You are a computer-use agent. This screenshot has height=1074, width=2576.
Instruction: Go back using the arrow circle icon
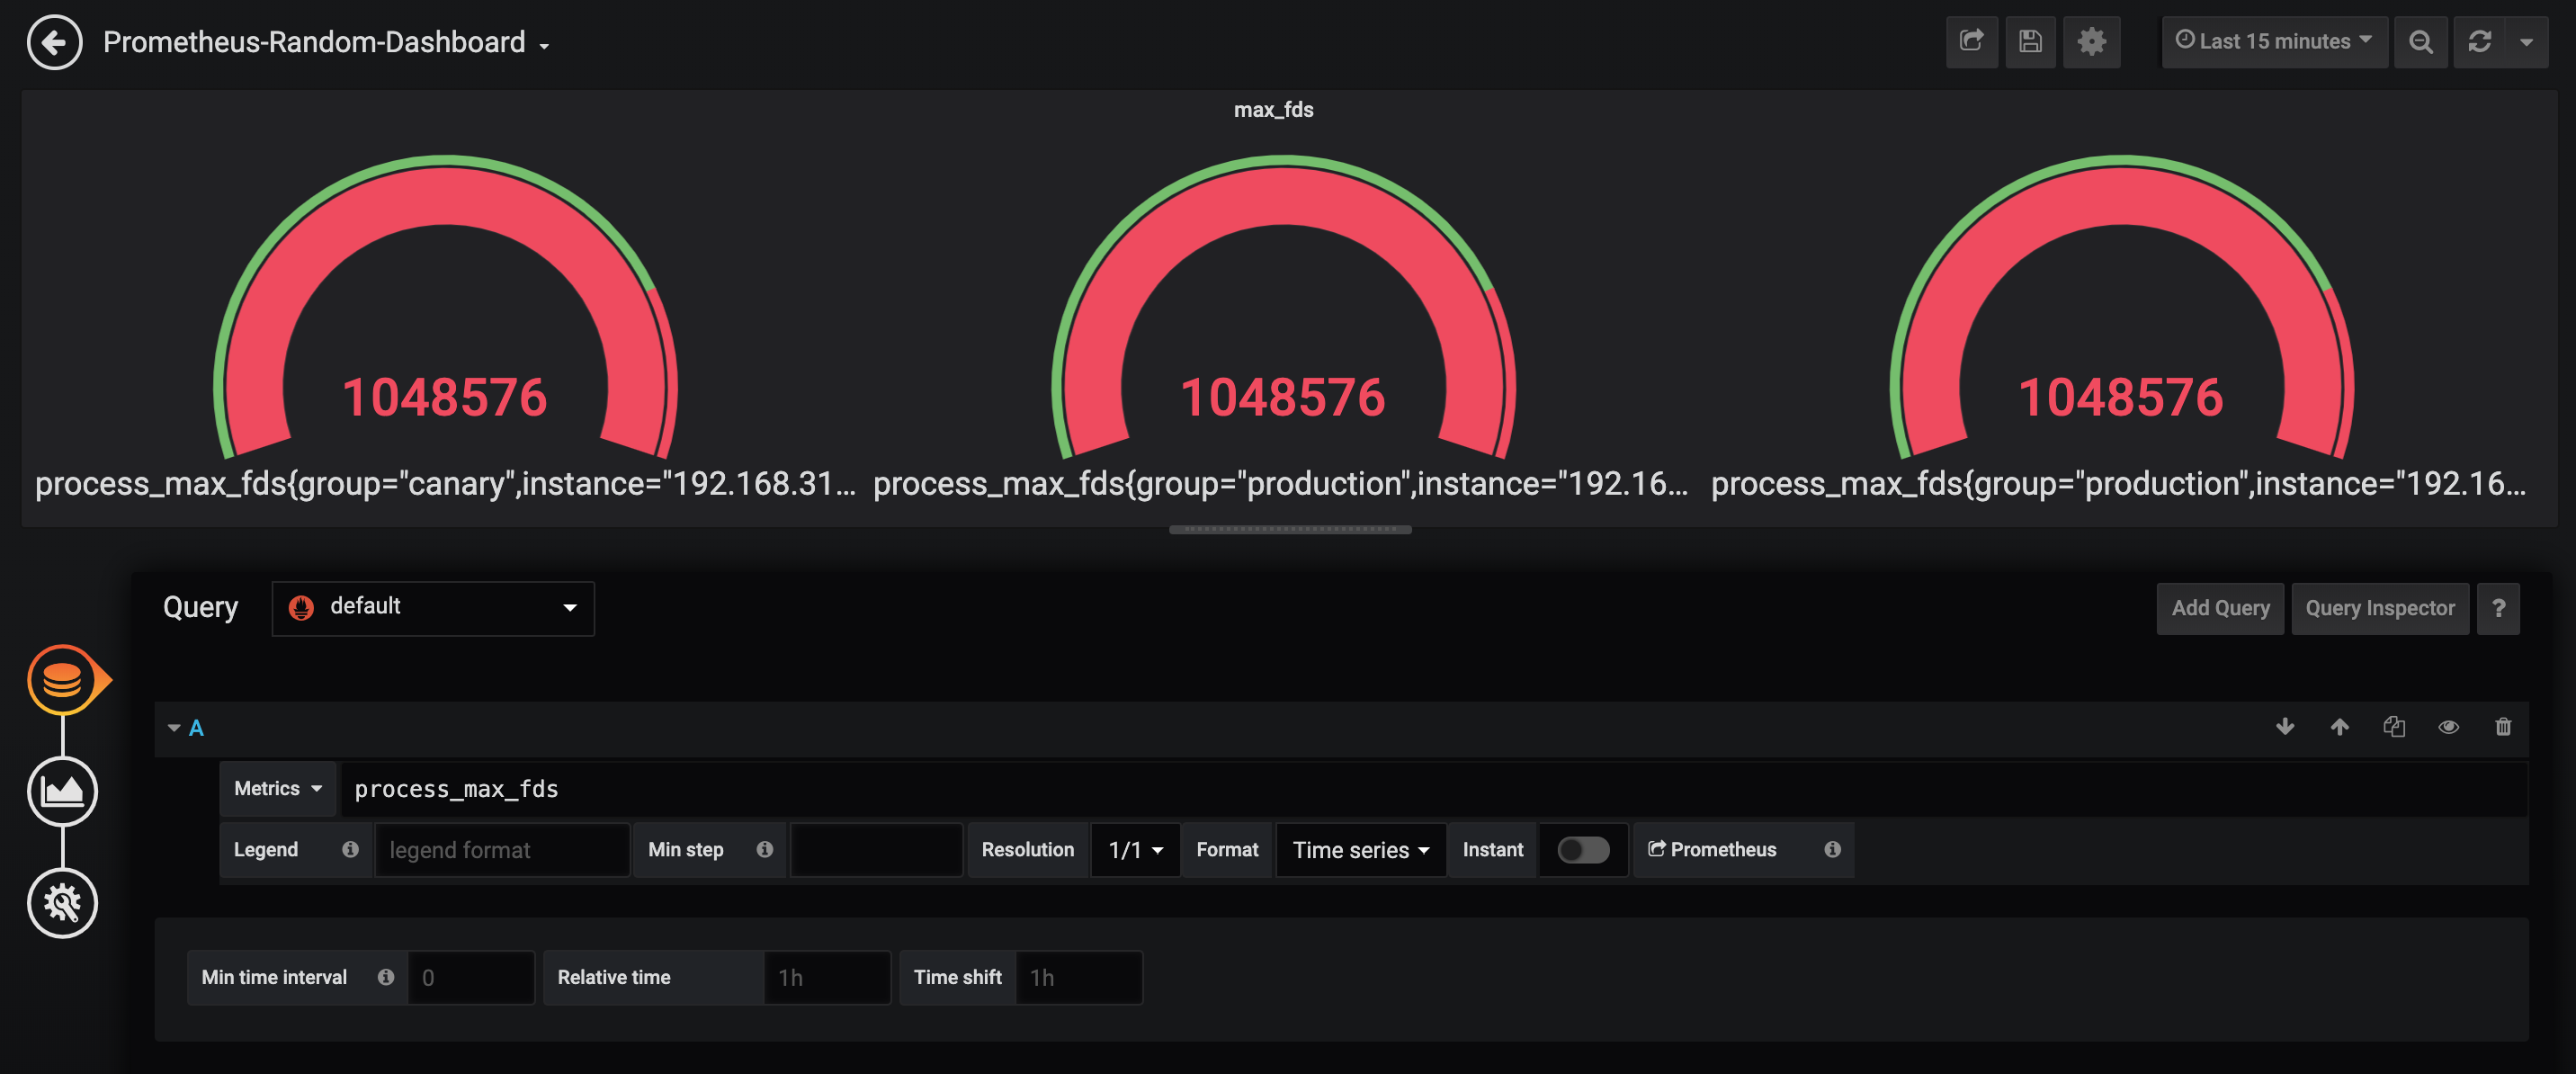coord(54,42)
